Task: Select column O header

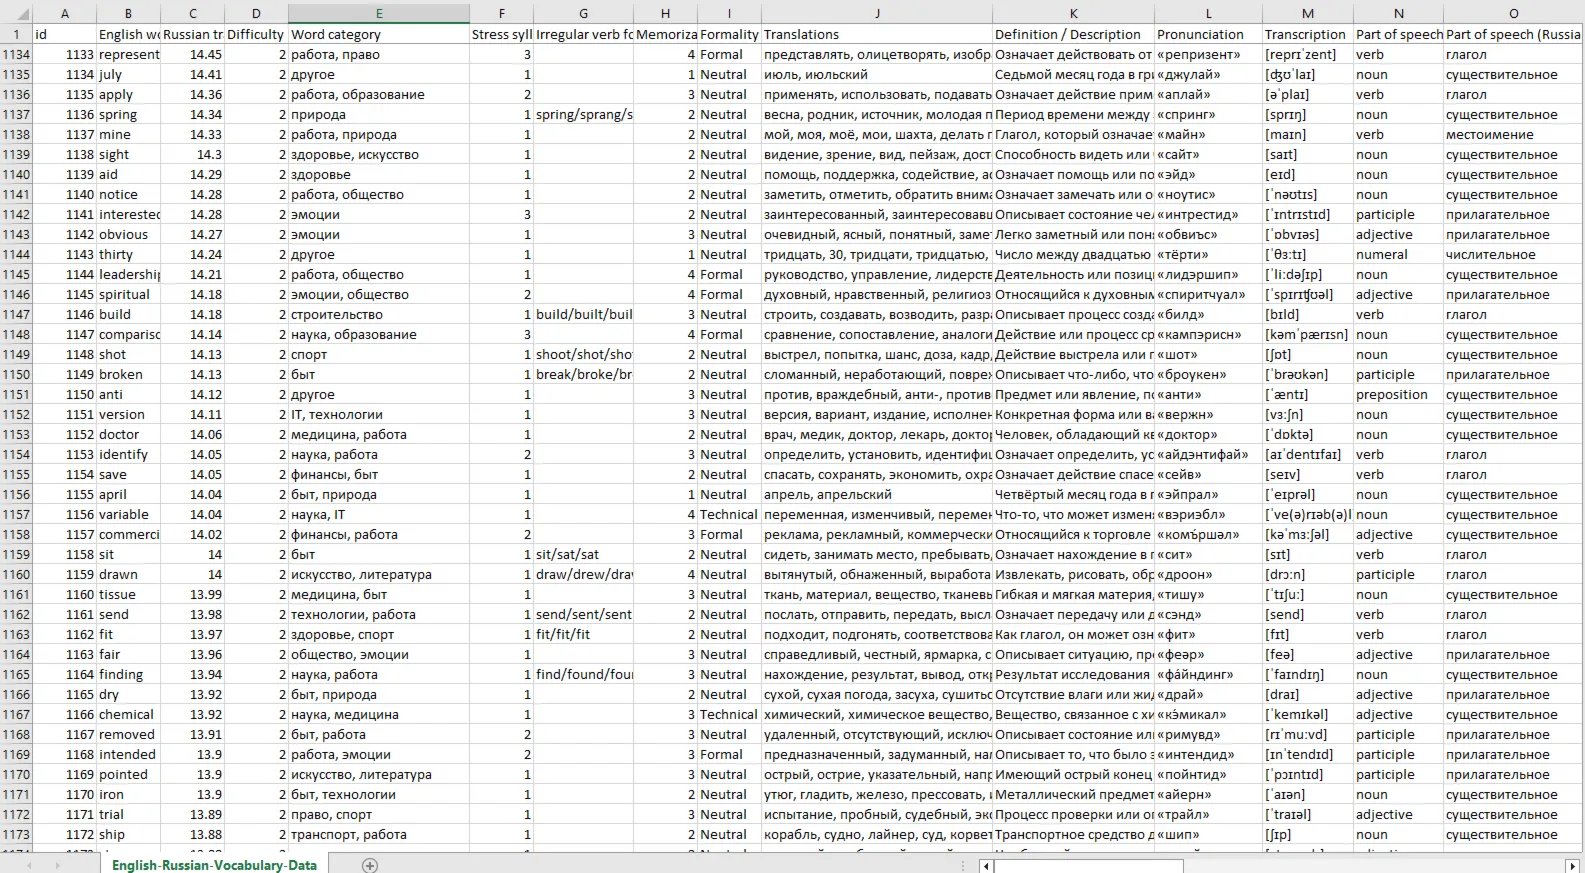Action: coord(1514,14)
